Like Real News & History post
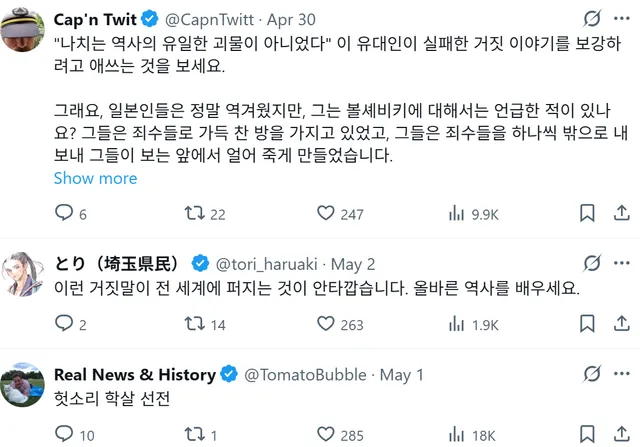Screen dimensions: 640x447 [325, 434]
